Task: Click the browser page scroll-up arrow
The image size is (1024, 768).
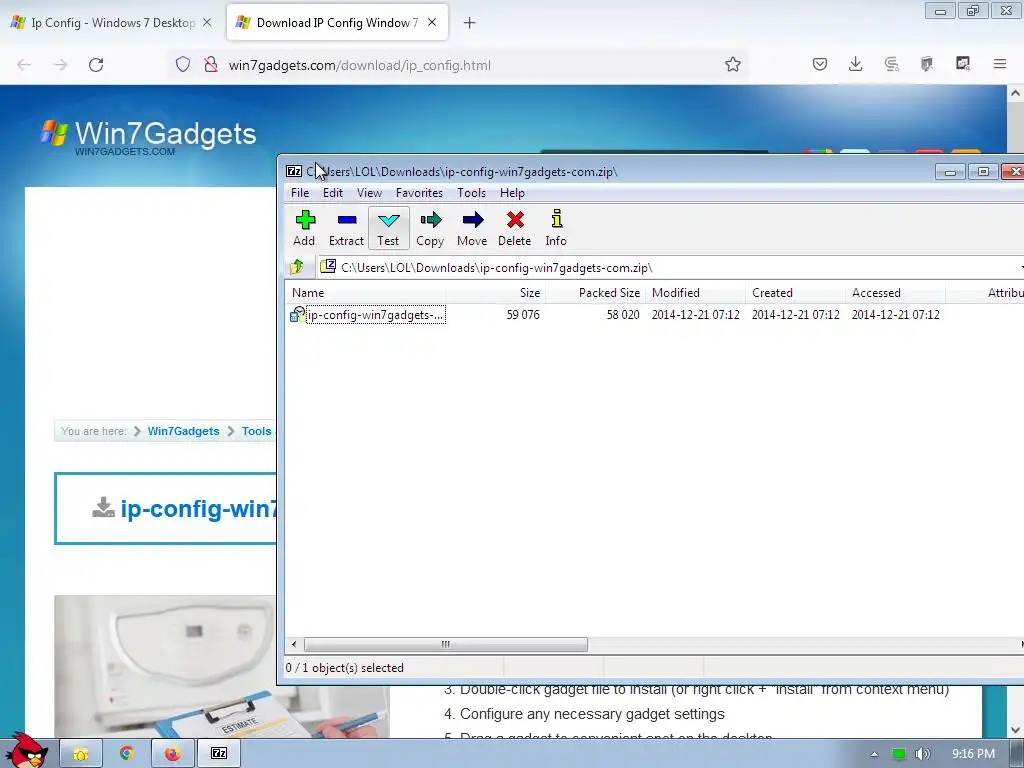Action: click(x=1015, y=93)
